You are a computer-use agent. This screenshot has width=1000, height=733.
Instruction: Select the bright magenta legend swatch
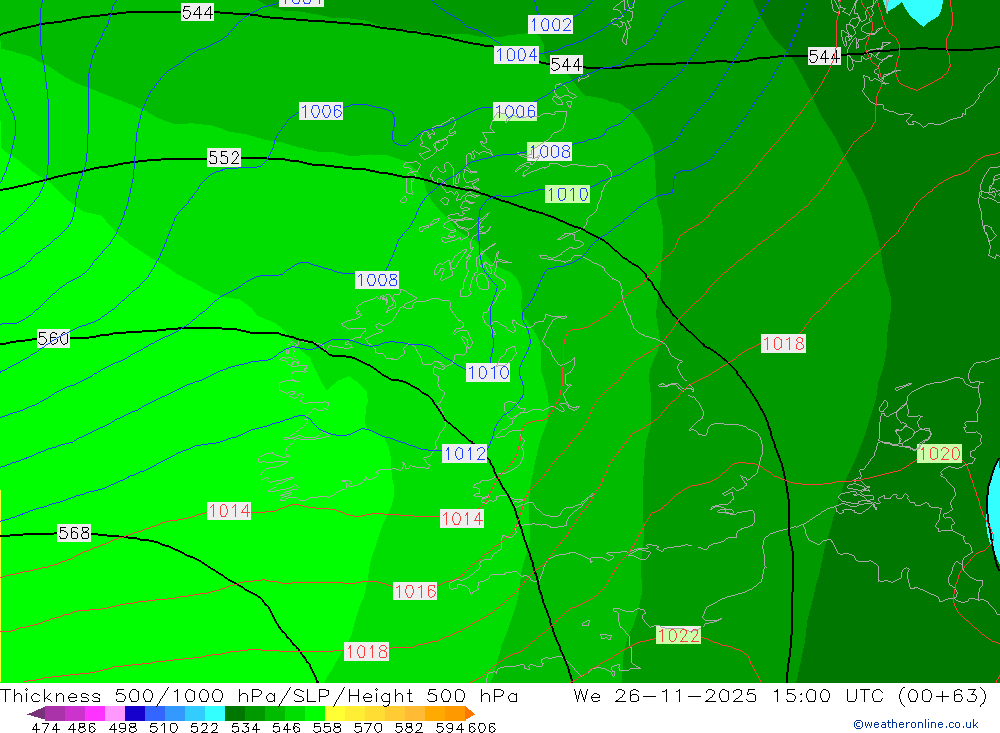[94, 713]
